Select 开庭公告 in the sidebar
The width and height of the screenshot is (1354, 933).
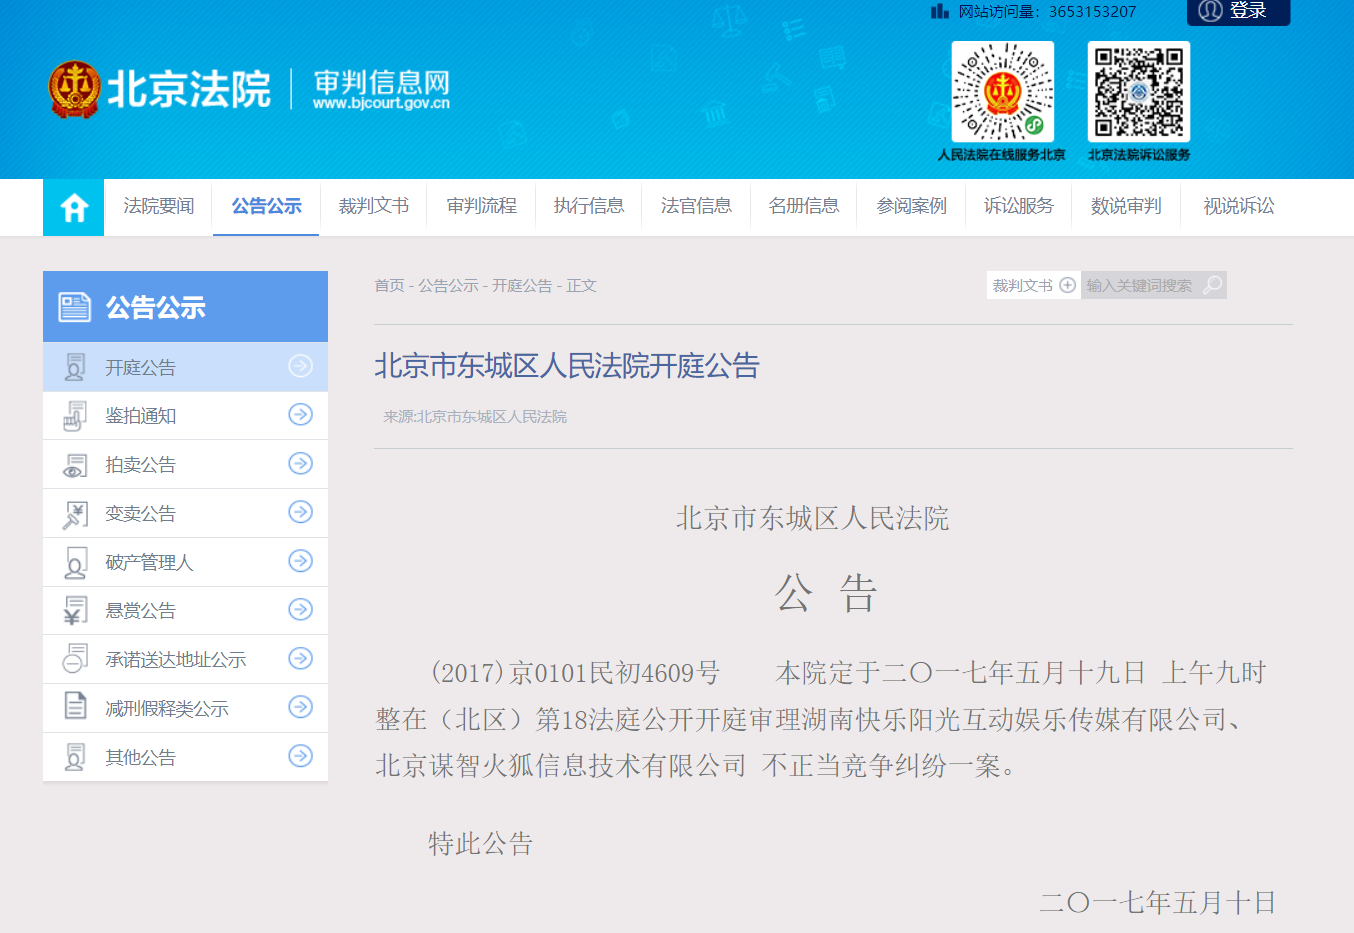tap(185, 367)
